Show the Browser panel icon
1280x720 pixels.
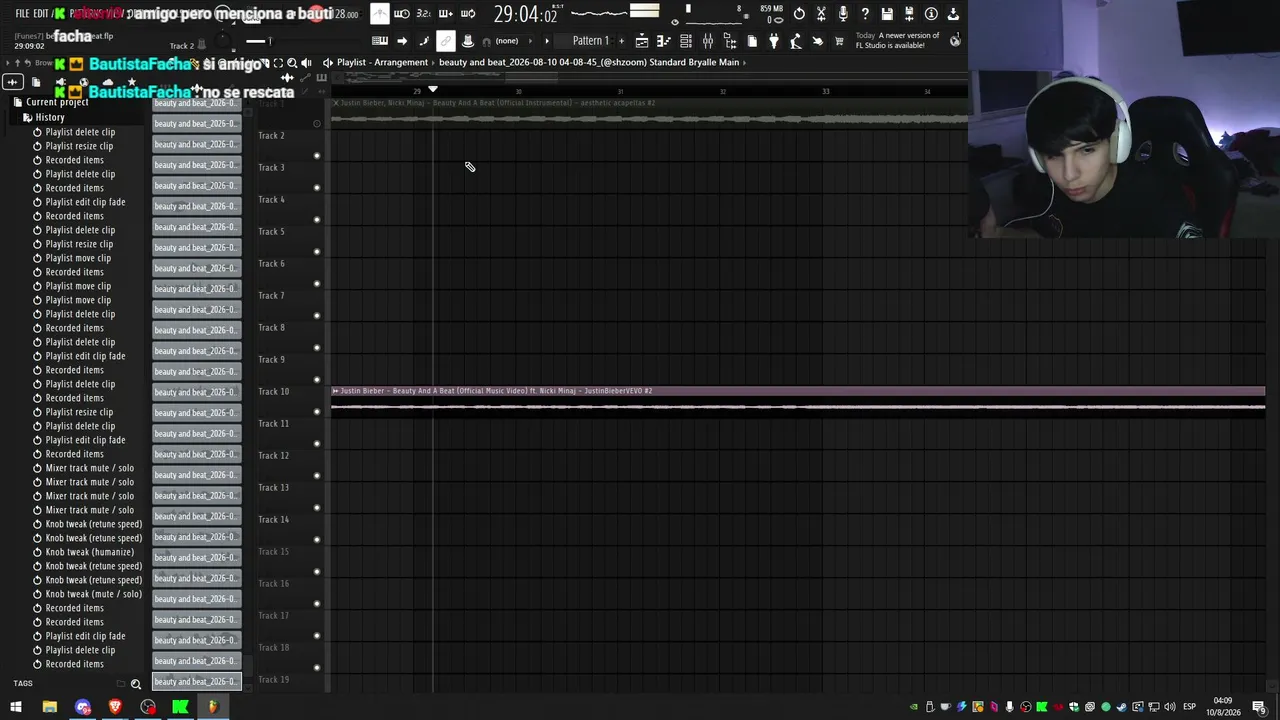coord(730,41)
